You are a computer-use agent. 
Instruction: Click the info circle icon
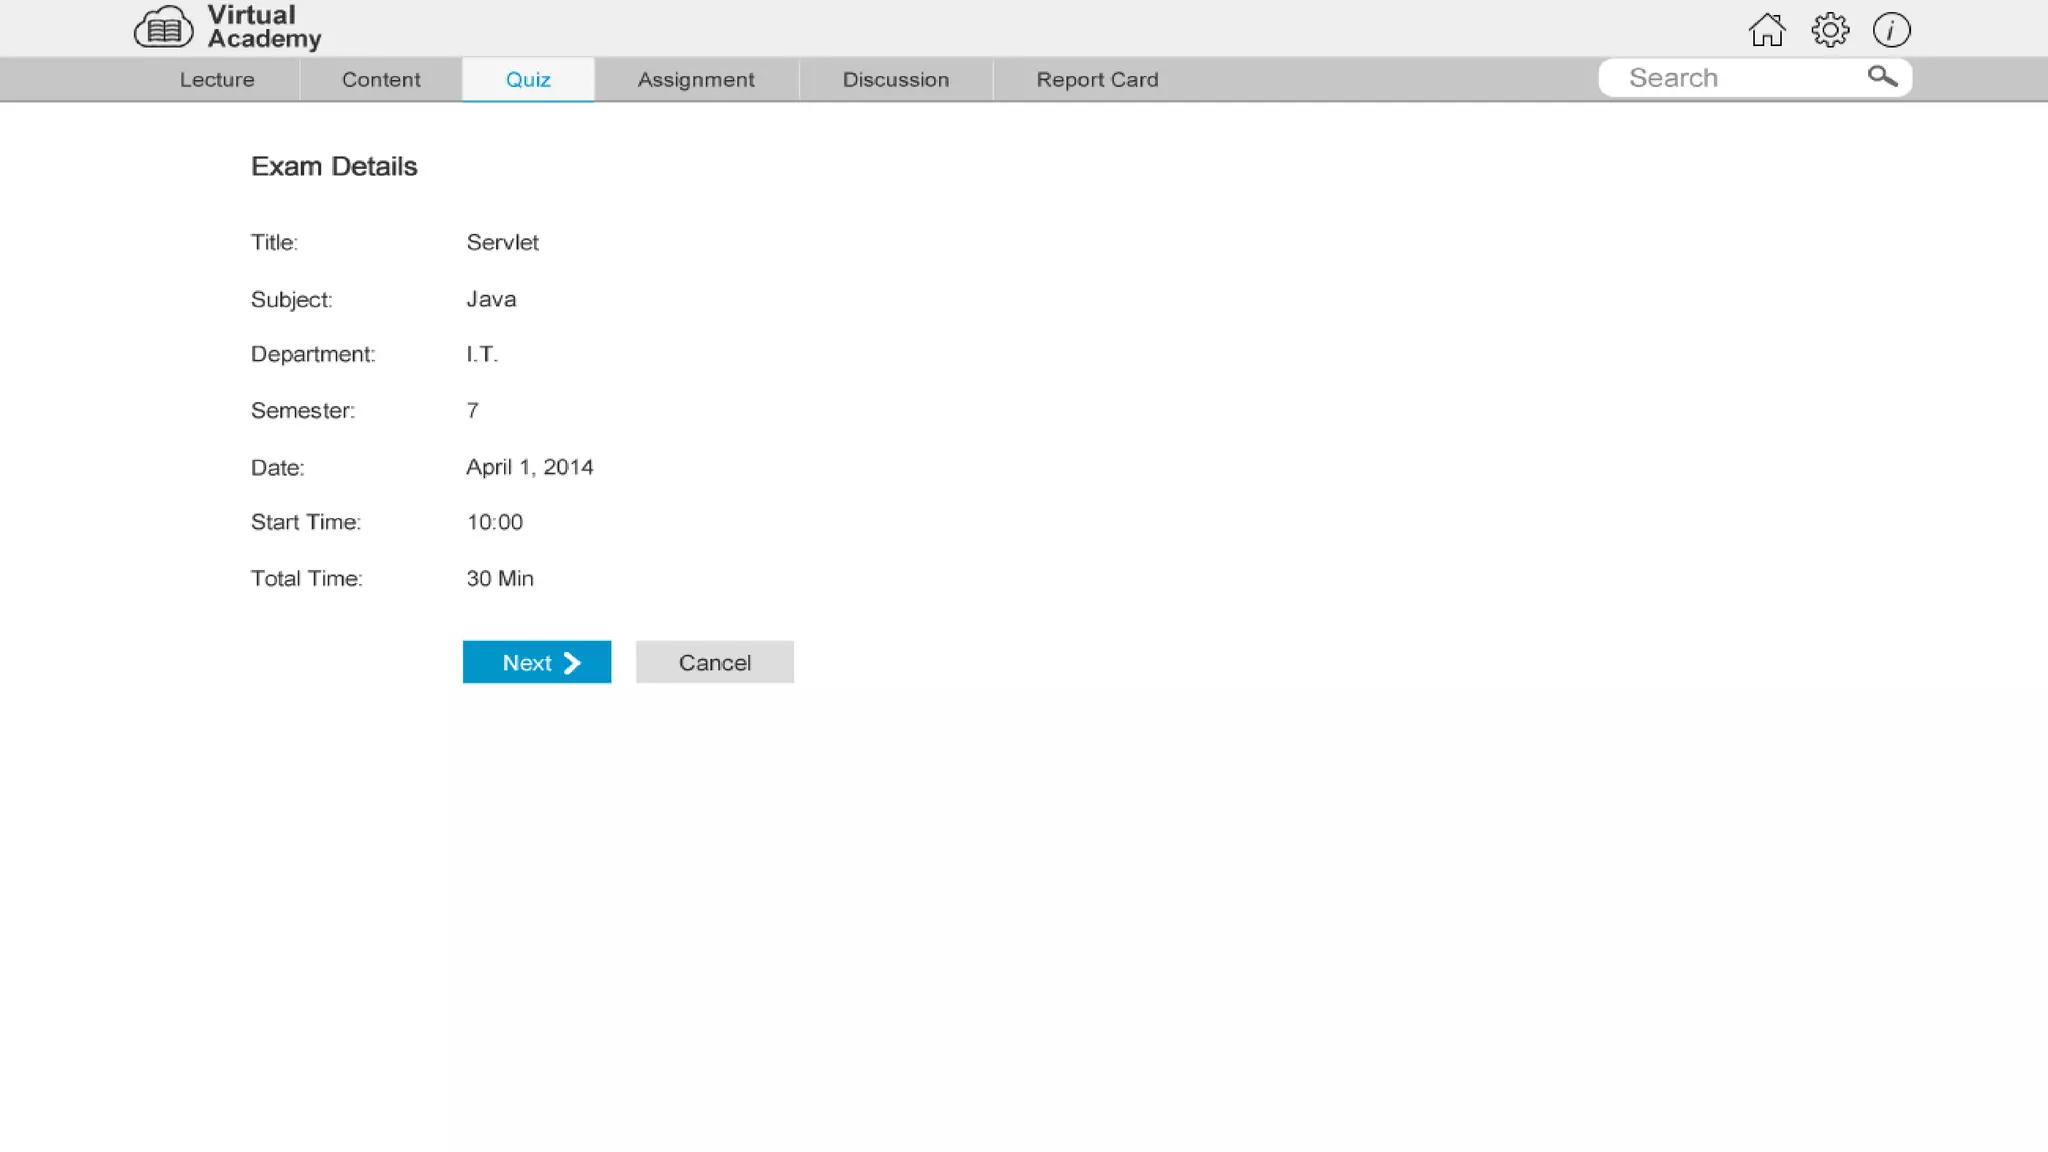pyautogui.click(x=1891, y=30)
